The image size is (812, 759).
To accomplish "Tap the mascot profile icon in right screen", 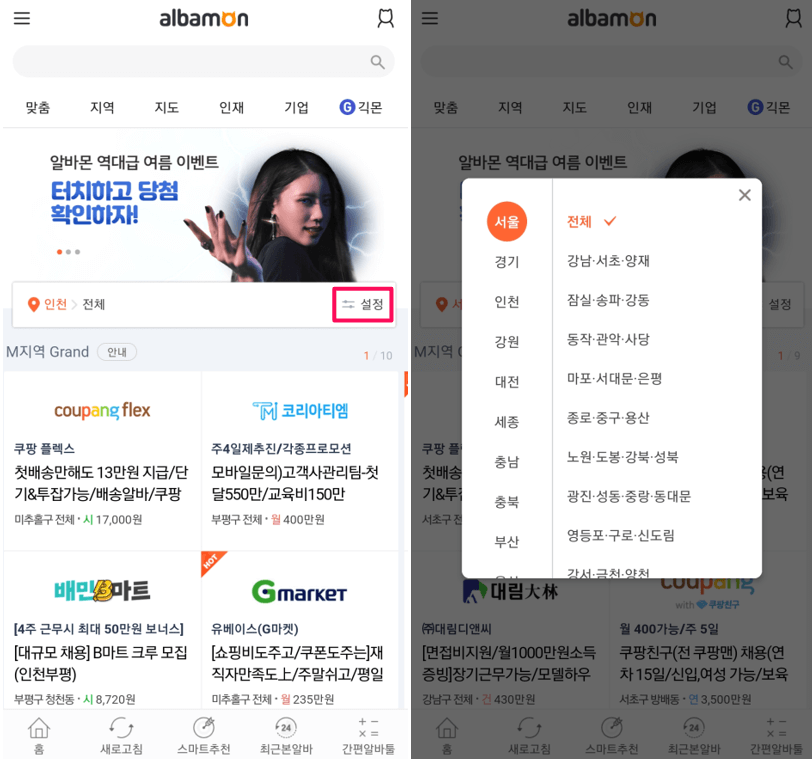I will (x=793, y=19).
